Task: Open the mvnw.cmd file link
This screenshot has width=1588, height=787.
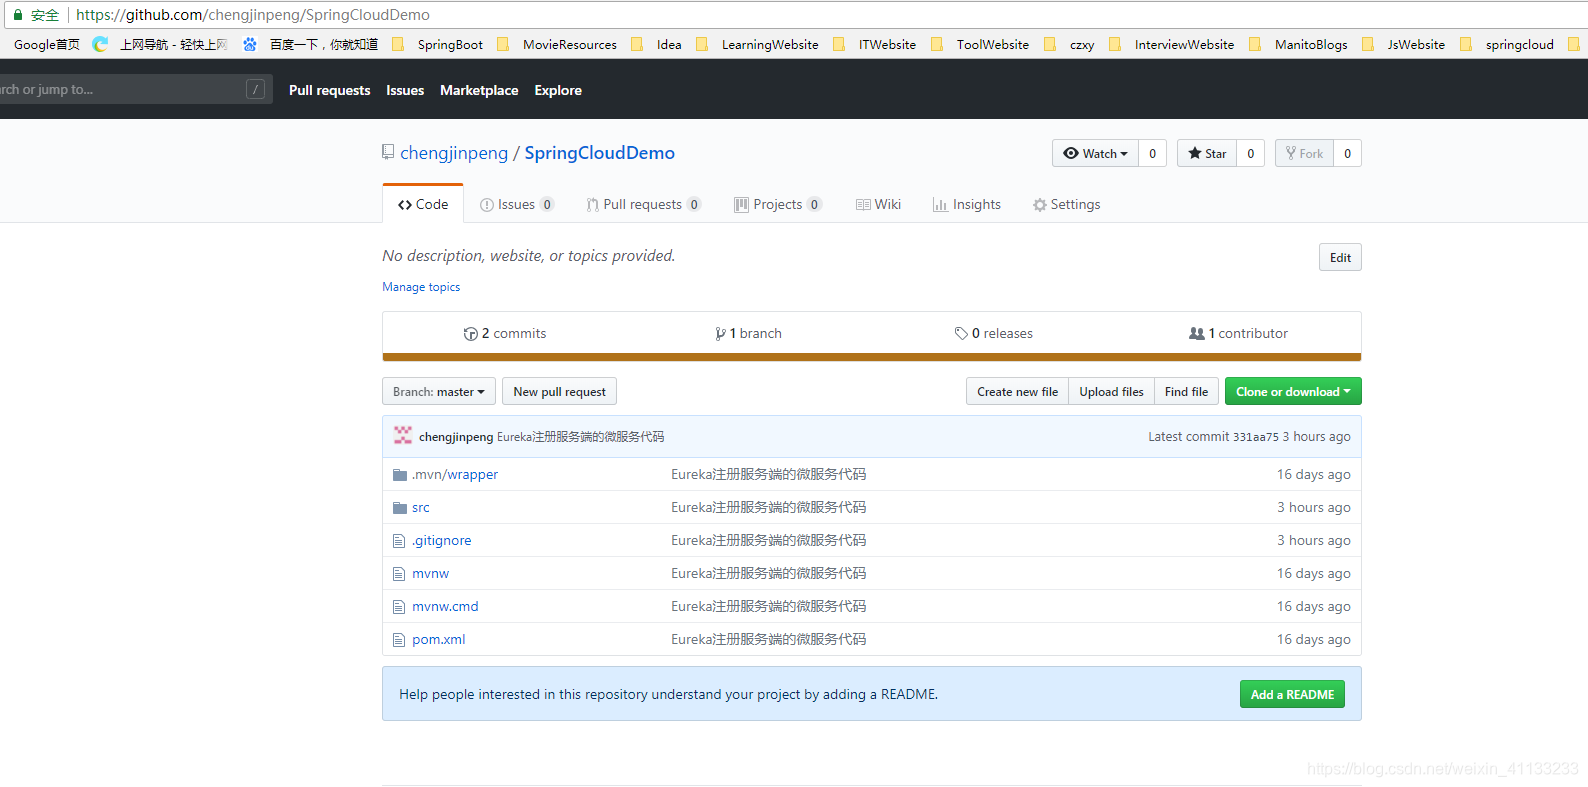Action: click(445, 607)
